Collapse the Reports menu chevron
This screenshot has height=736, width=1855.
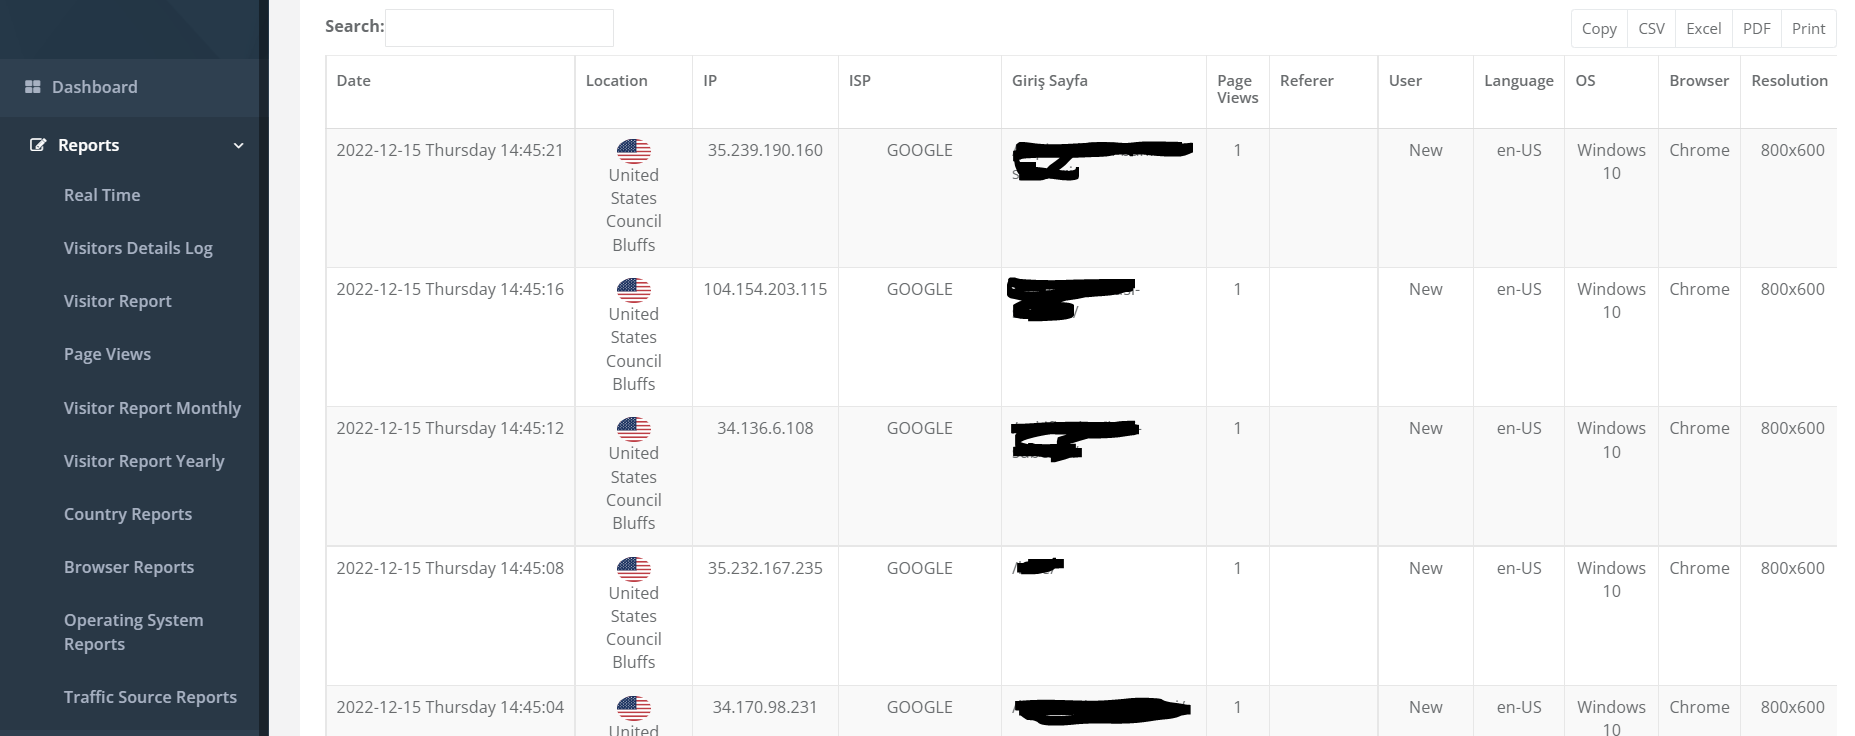click(x=238, y=146)
